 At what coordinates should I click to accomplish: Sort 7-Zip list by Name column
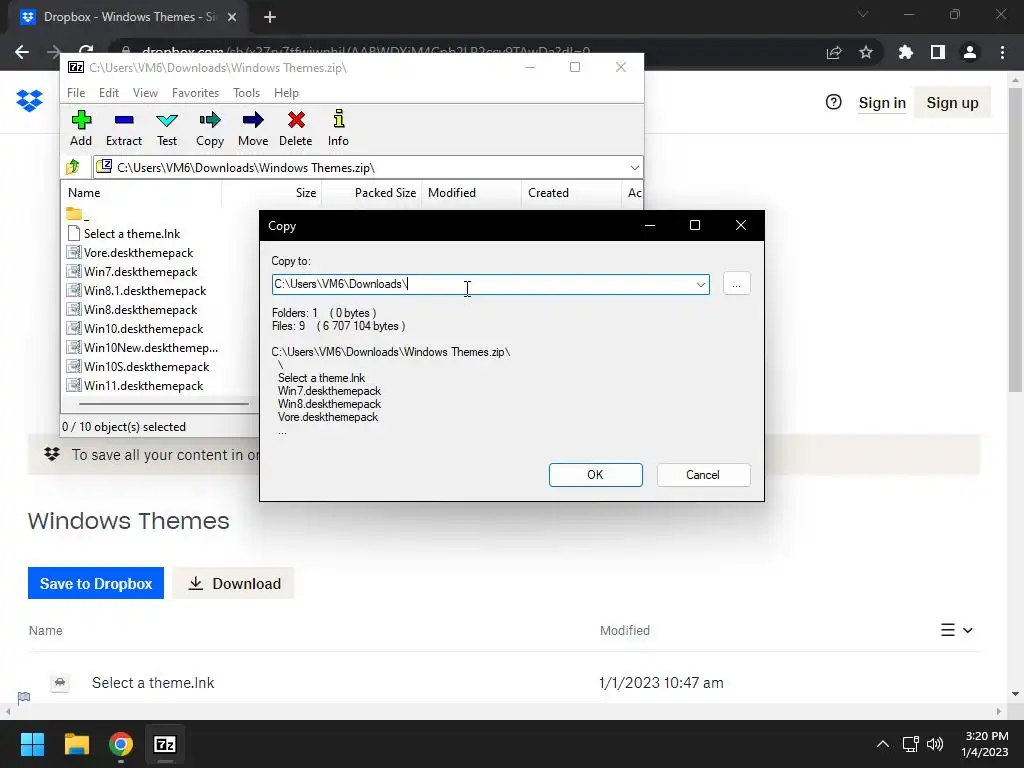click(142, 193)
